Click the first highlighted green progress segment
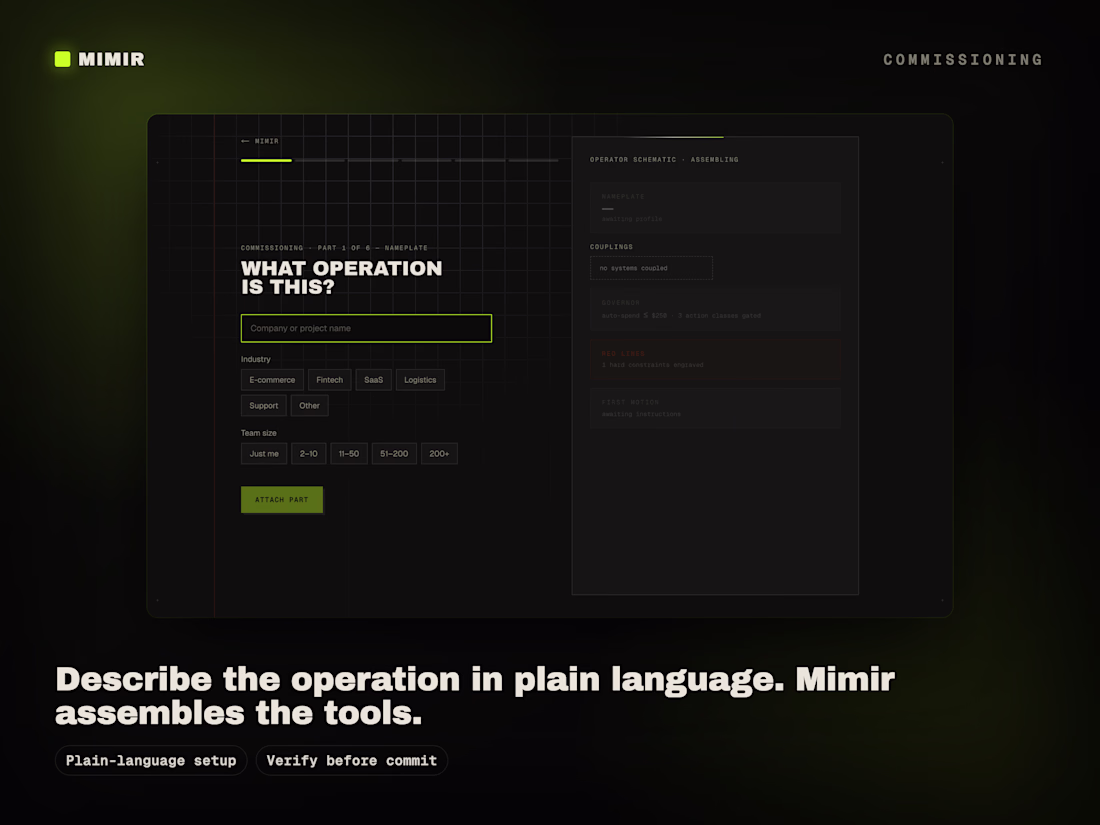Viewport: 1100px width, 825px height. (x=266, y=161)
